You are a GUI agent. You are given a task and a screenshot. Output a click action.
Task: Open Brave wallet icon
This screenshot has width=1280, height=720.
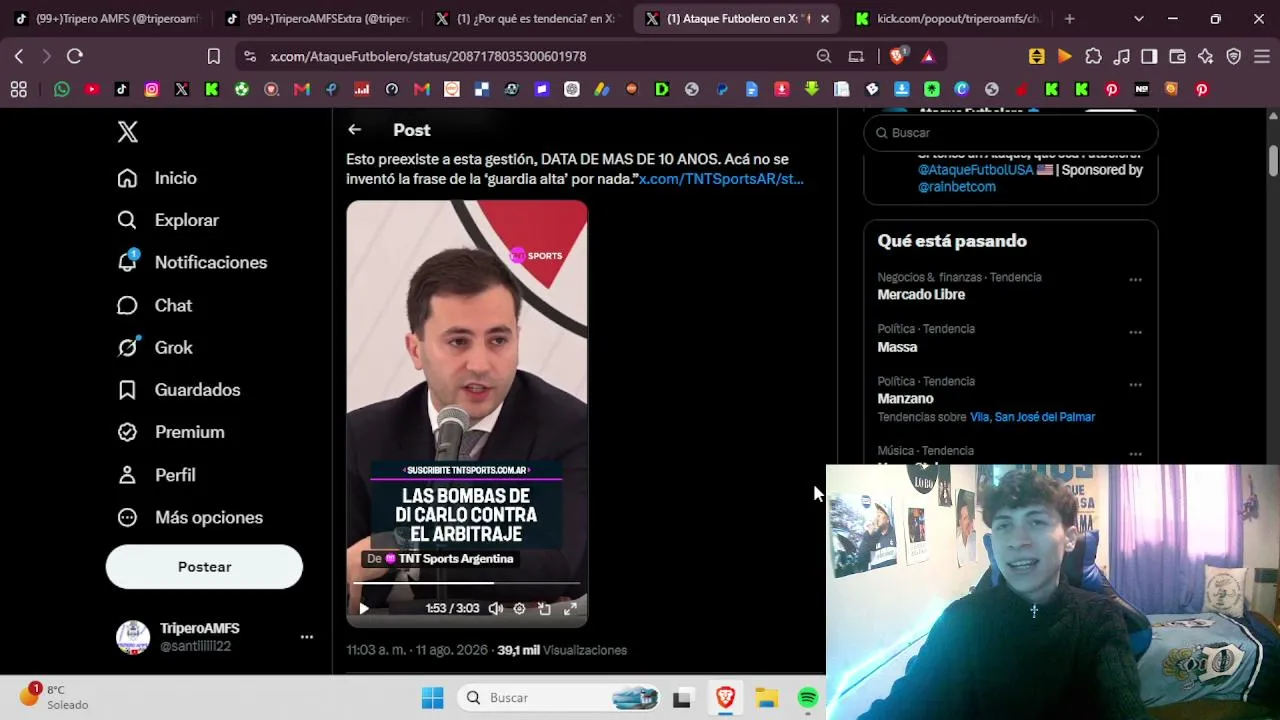1177,56
